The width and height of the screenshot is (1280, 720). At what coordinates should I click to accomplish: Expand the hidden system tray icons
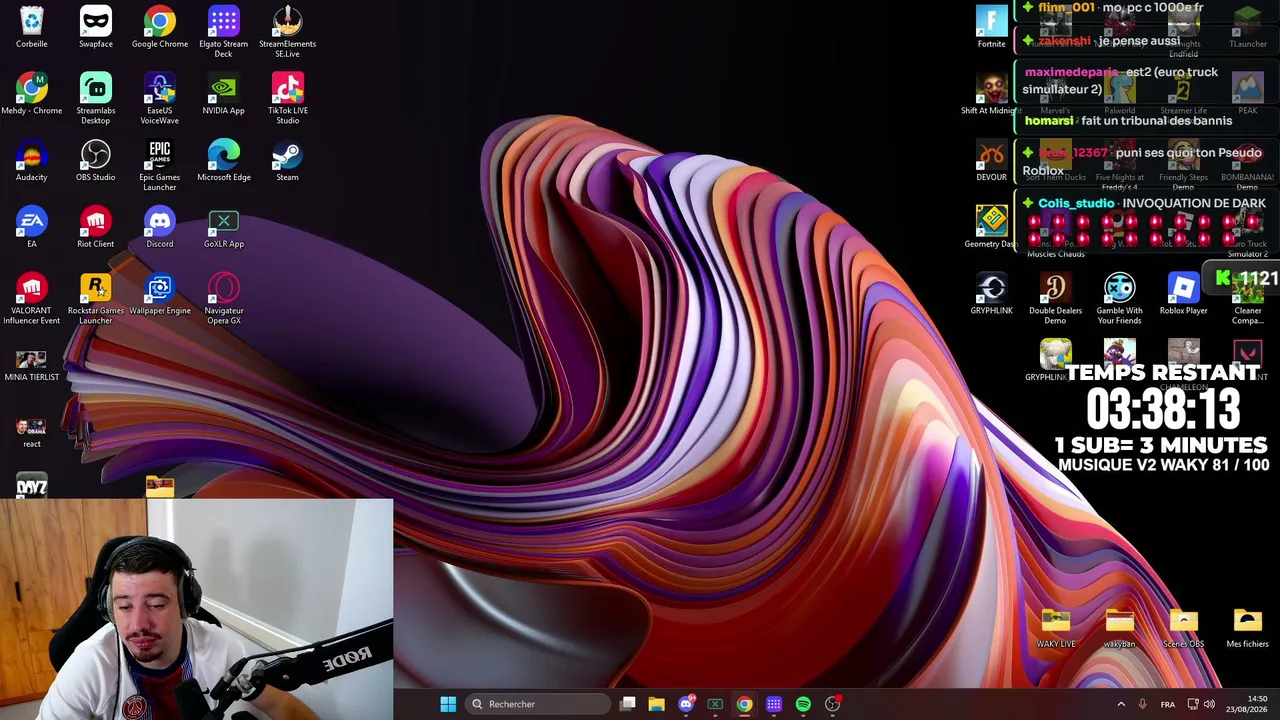point(1121,704)
